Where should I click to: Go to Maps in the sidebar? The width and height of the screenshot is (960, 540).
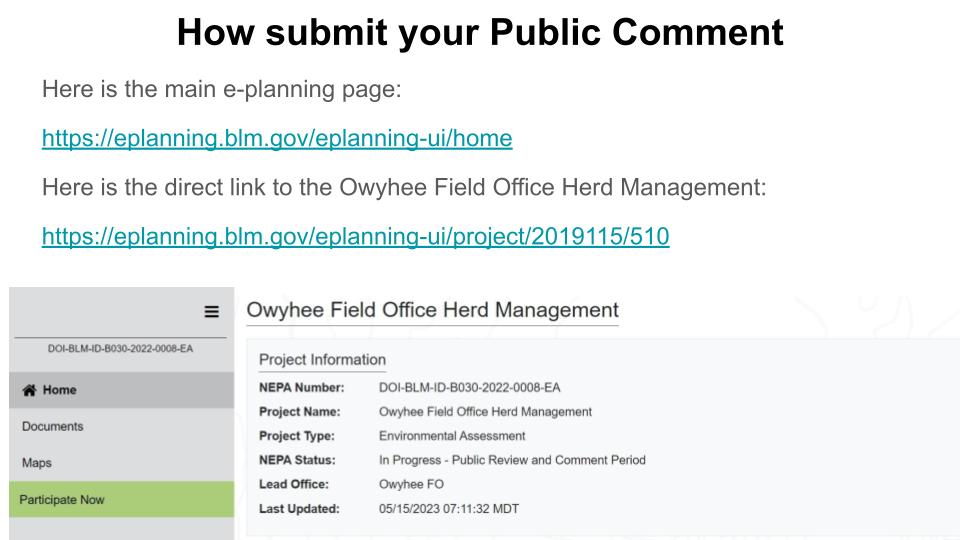coord(37,463)
